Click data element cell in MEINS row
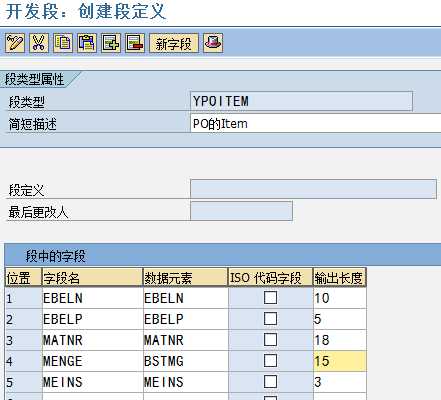The height and width of the screenshot is (400, 441). 185,382
